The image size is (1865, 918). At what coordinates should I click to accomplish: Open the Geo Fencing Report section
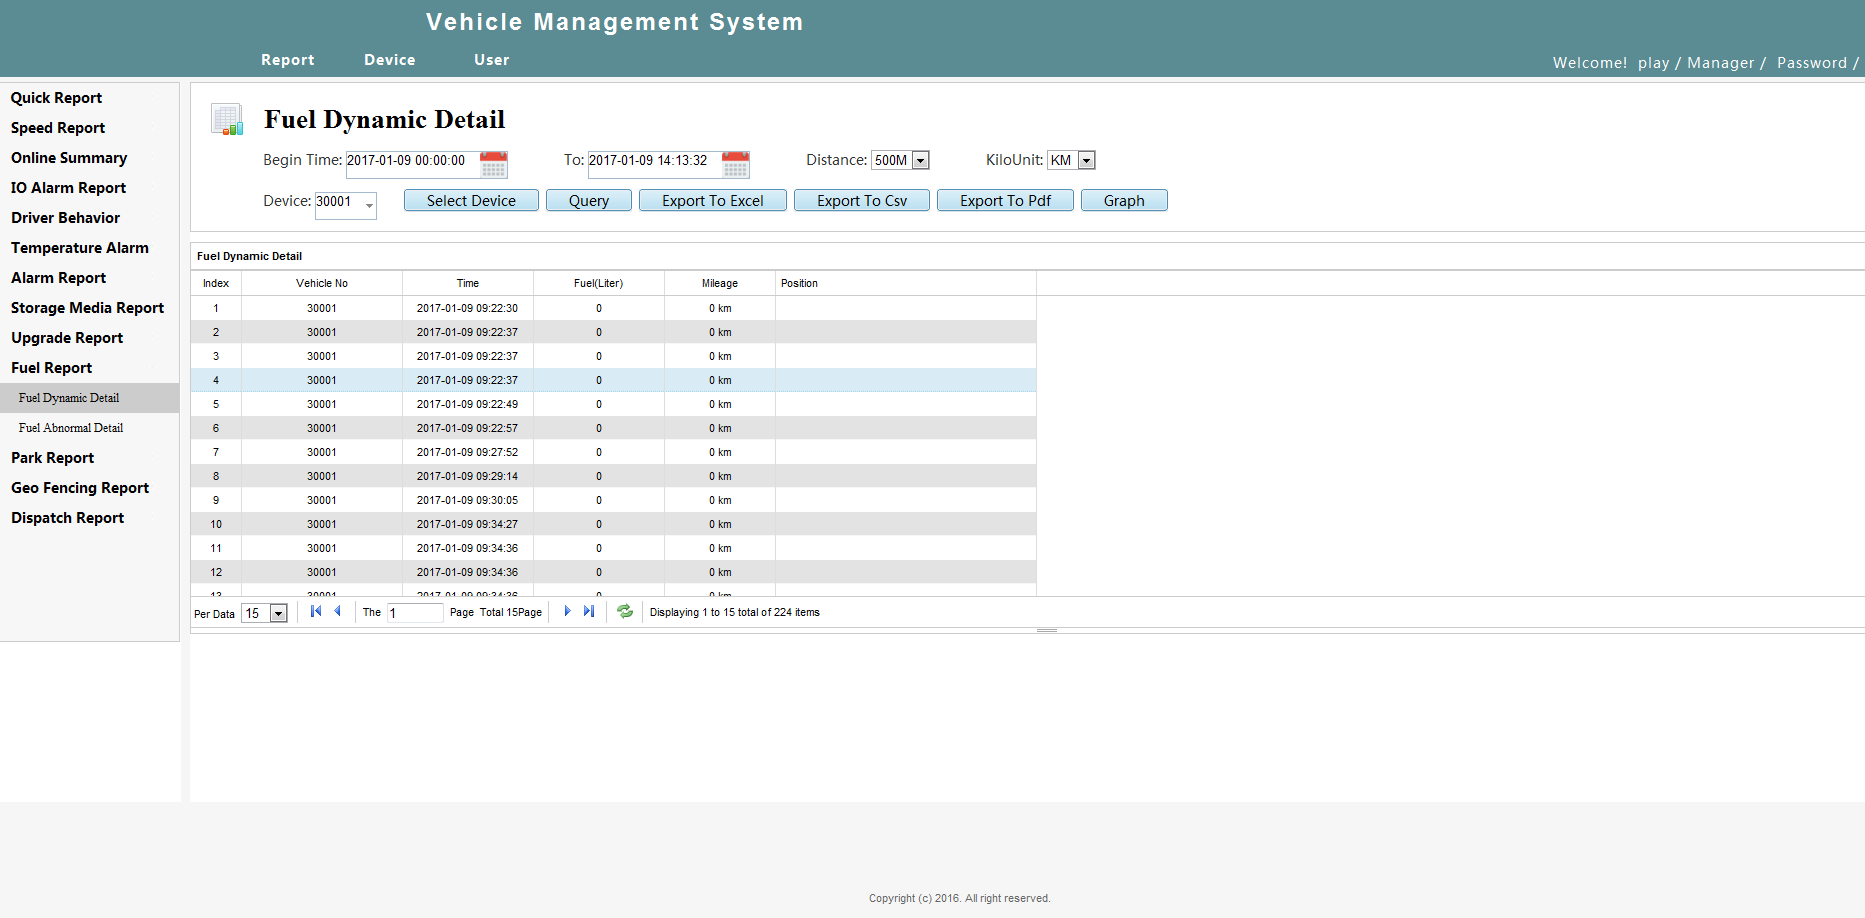[80, 488]
